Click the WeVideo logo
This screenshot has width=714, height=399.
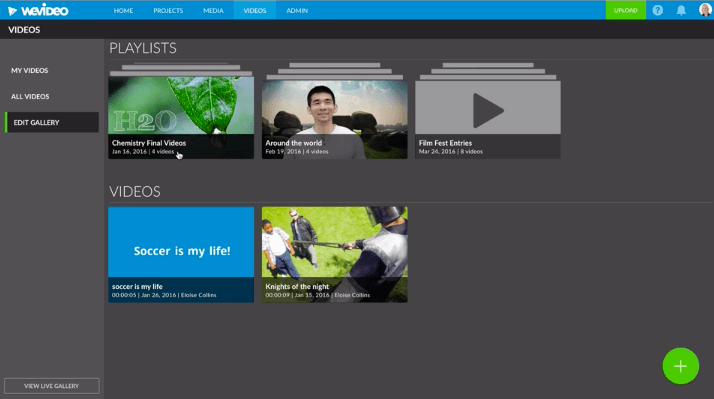tap(38, 10)
